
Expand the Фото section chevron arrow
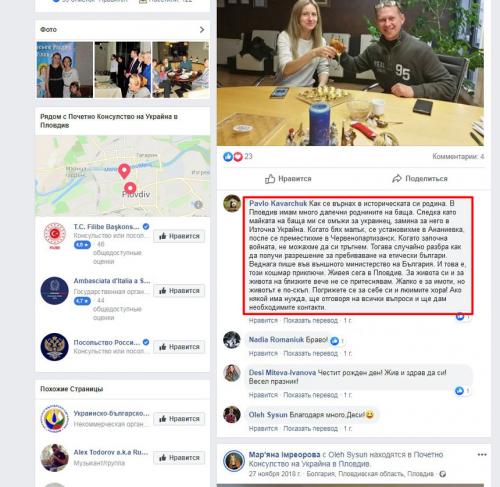202,30
